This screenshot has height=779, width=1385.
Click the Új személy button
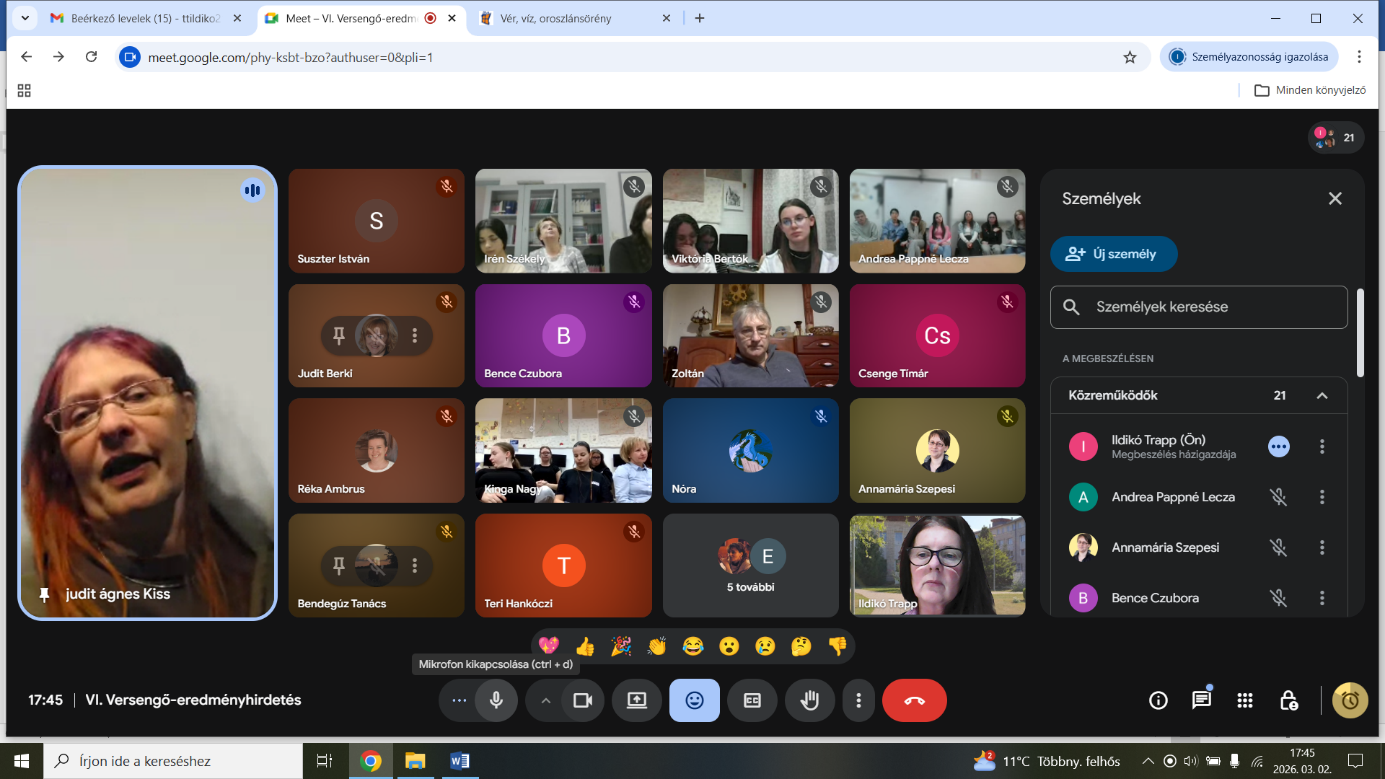click(1113, 254)
